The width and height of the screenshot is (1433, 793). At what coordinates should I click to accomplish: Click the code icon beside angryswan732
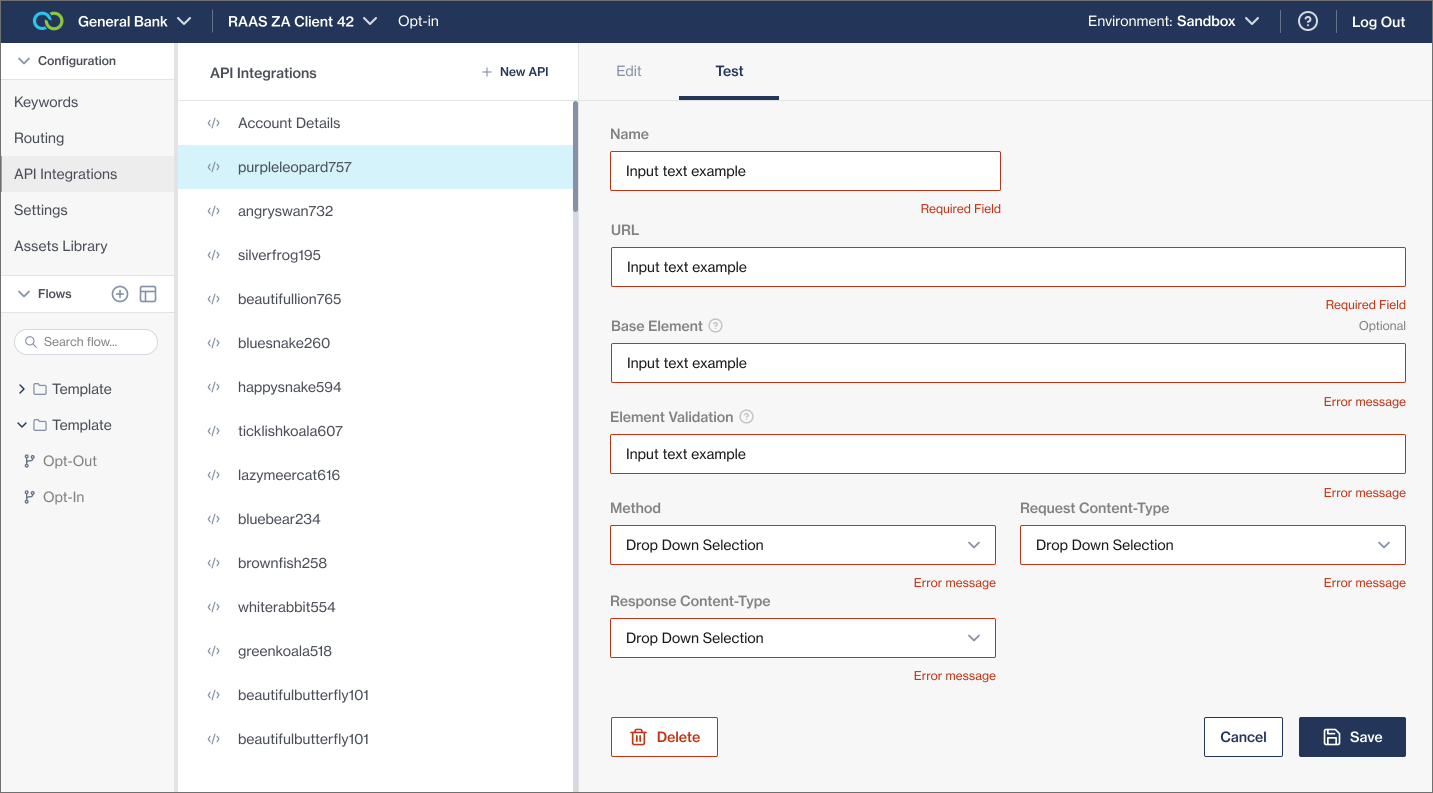point(213,211)
